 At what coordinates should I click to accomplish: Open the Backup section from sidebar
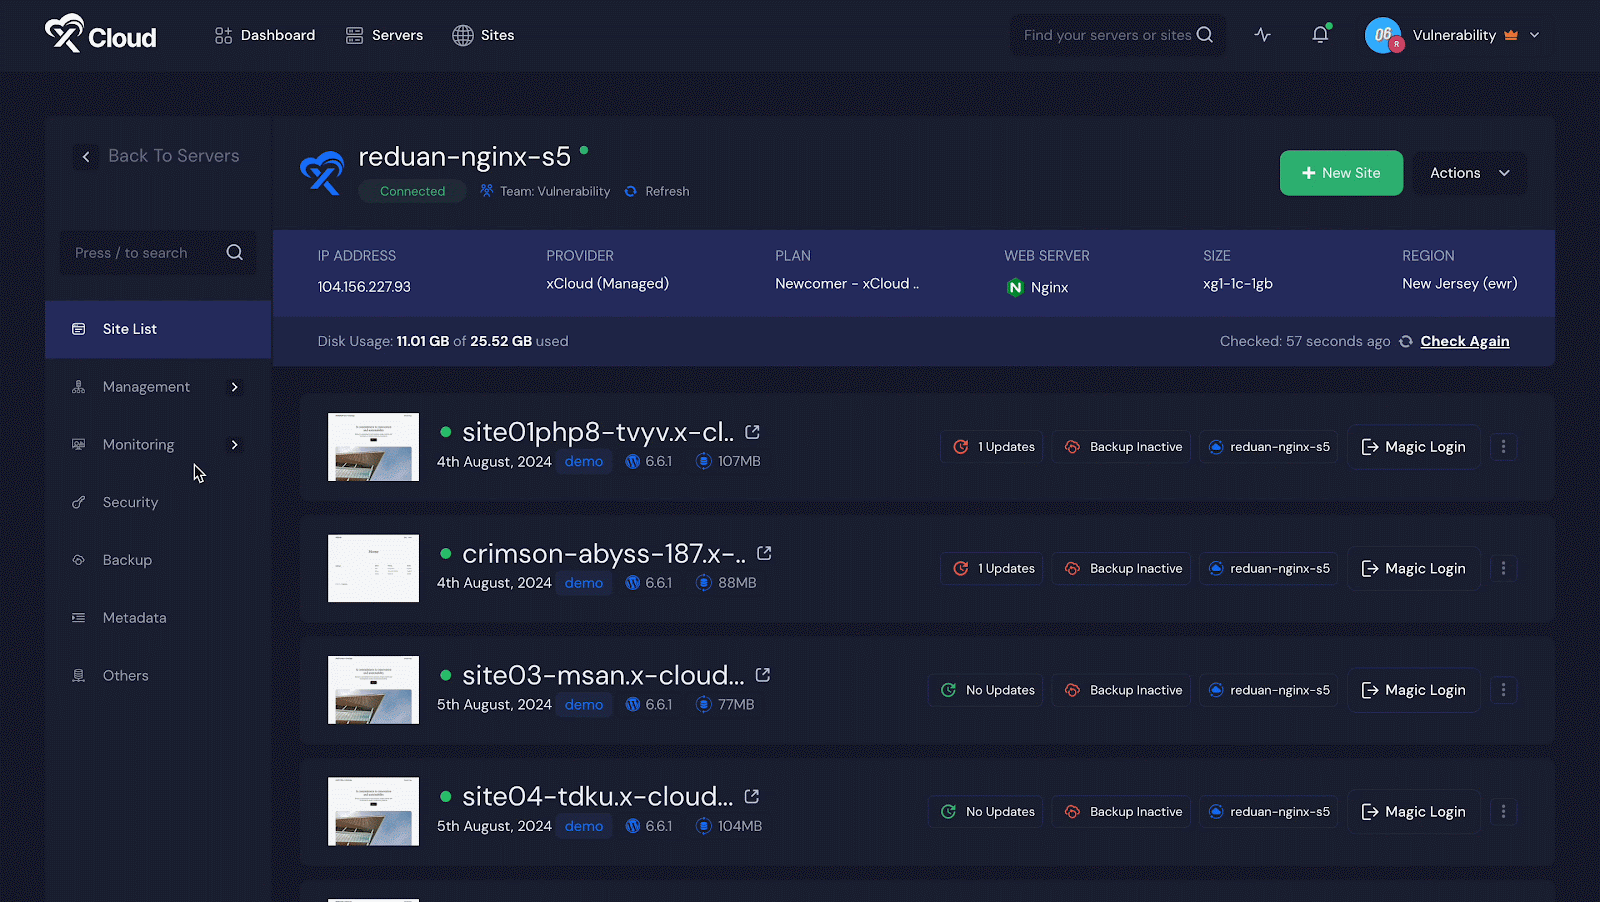tap(124, 560)
